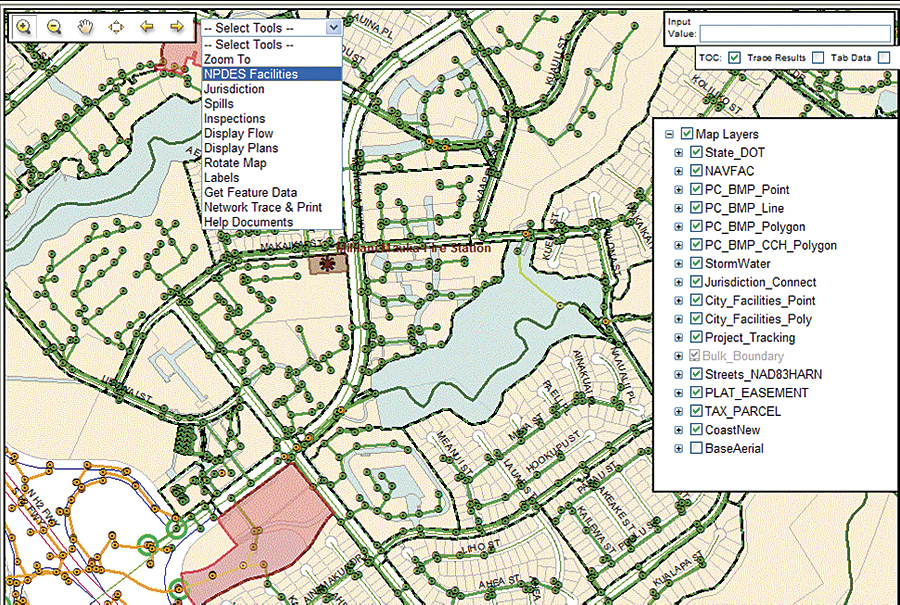Viewport: 900px width, 605px height.
Task: Expand the StormWater layer node
Action: pyautogui.click(x=678, y=263)
